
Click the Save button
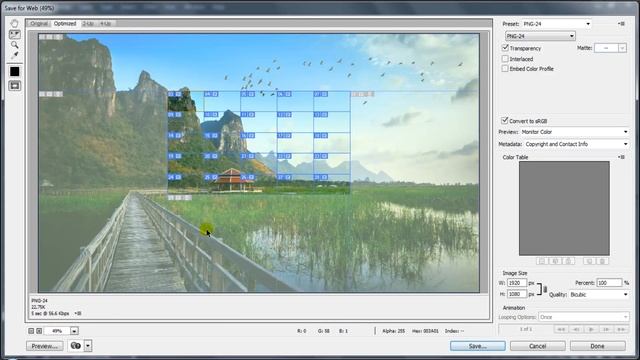tap(478, 346)
